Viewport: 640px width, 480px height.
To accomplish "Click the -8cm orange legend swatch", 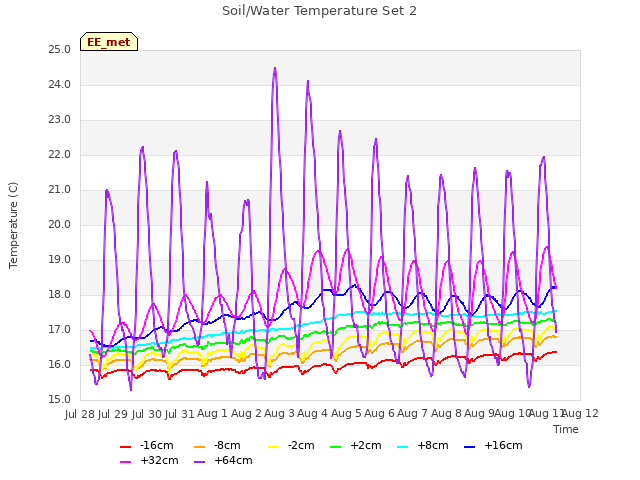I will pyautogui.click(x=200, y=447).
